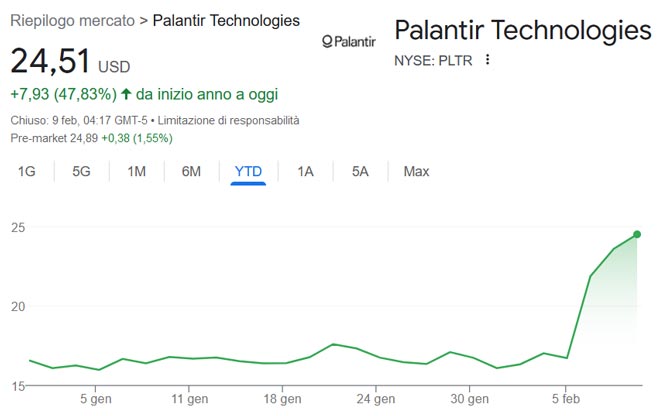The width and height of the screenshot is (660, 416).
Task: Show the 1M chart range
Action: pyautogui.click(x=137, y=172)
